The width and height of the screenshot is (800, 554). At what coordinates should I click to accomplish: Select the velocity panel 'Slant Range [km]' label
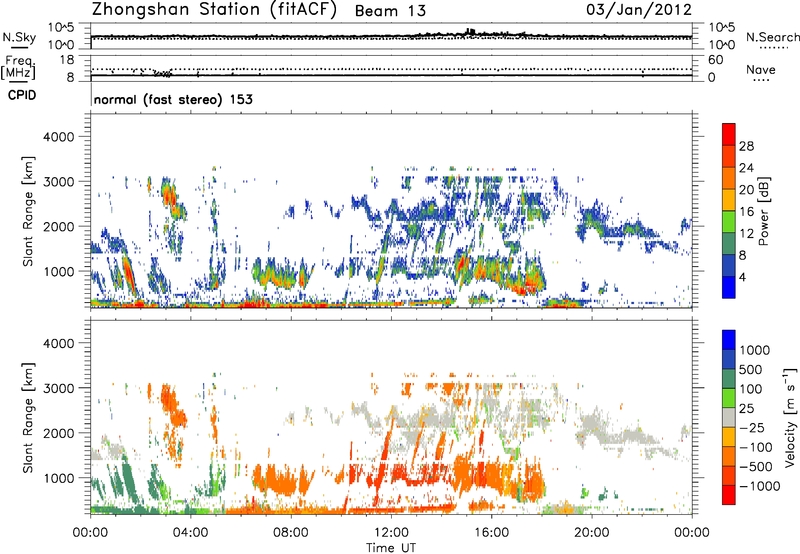(x=28, y=418)
